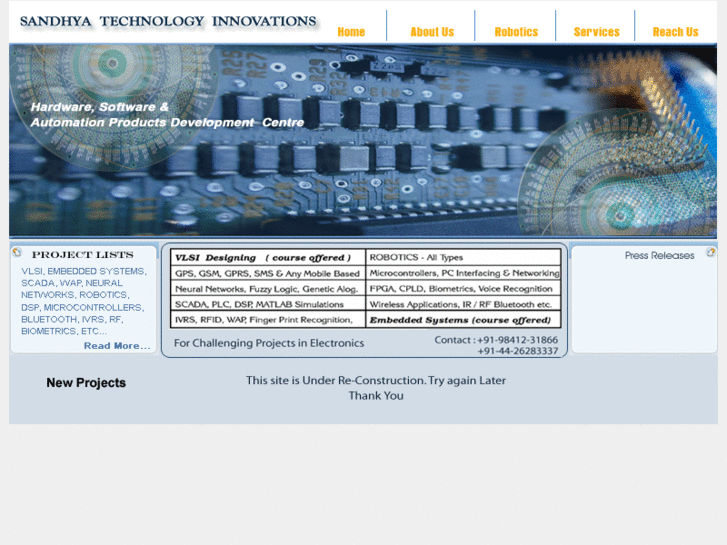Open the Robotics menu item
This screenshot has width=727, height=545.
(x=516, y=32)
